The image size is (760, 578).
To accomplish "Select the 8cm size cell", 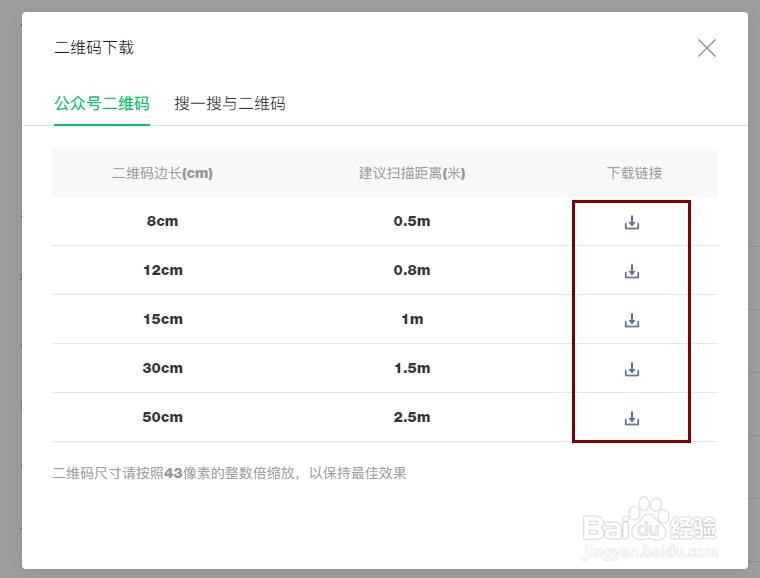I will click(162, 221).
